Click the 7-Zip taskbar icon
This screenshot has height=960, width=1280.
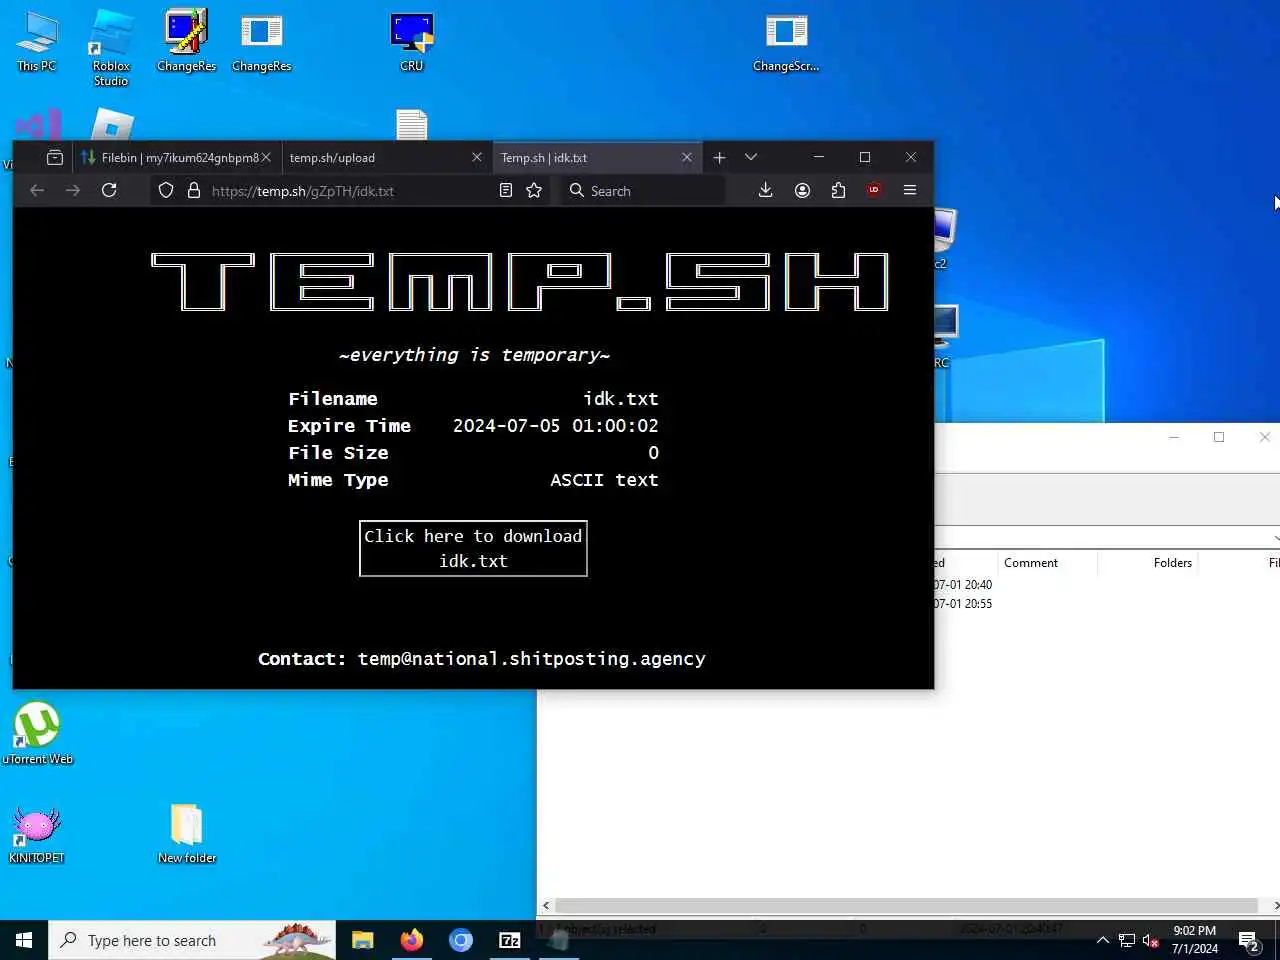(x=510, y=940)
